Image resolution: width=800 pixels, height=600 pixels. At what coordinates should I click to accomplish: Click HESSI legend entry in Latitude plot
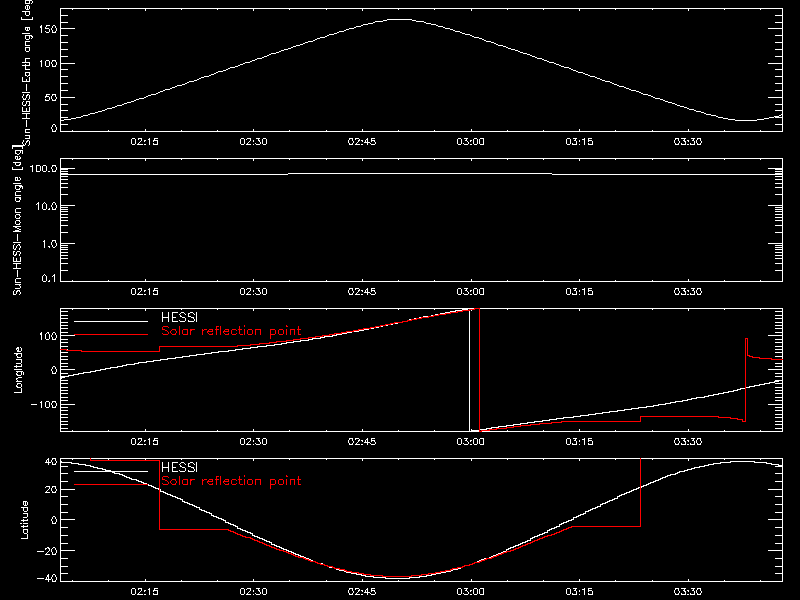pos(179,468)
